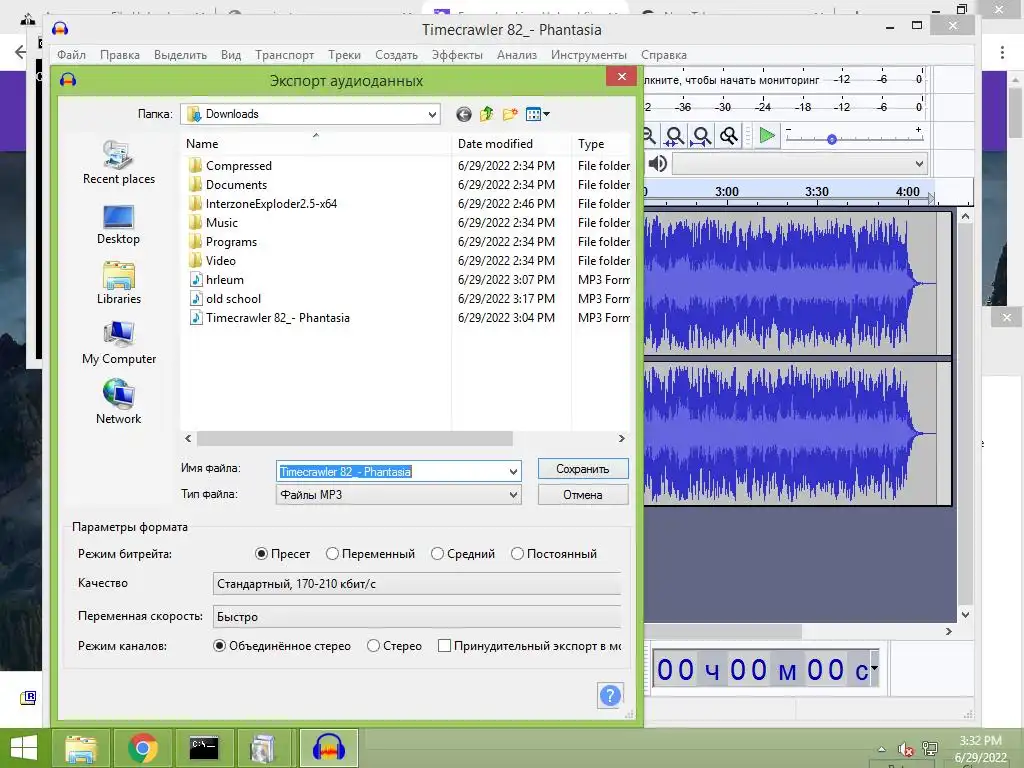Expand the Папка Downloads folder dropdown
1024x768 pixels.
[x=432, y=114]
